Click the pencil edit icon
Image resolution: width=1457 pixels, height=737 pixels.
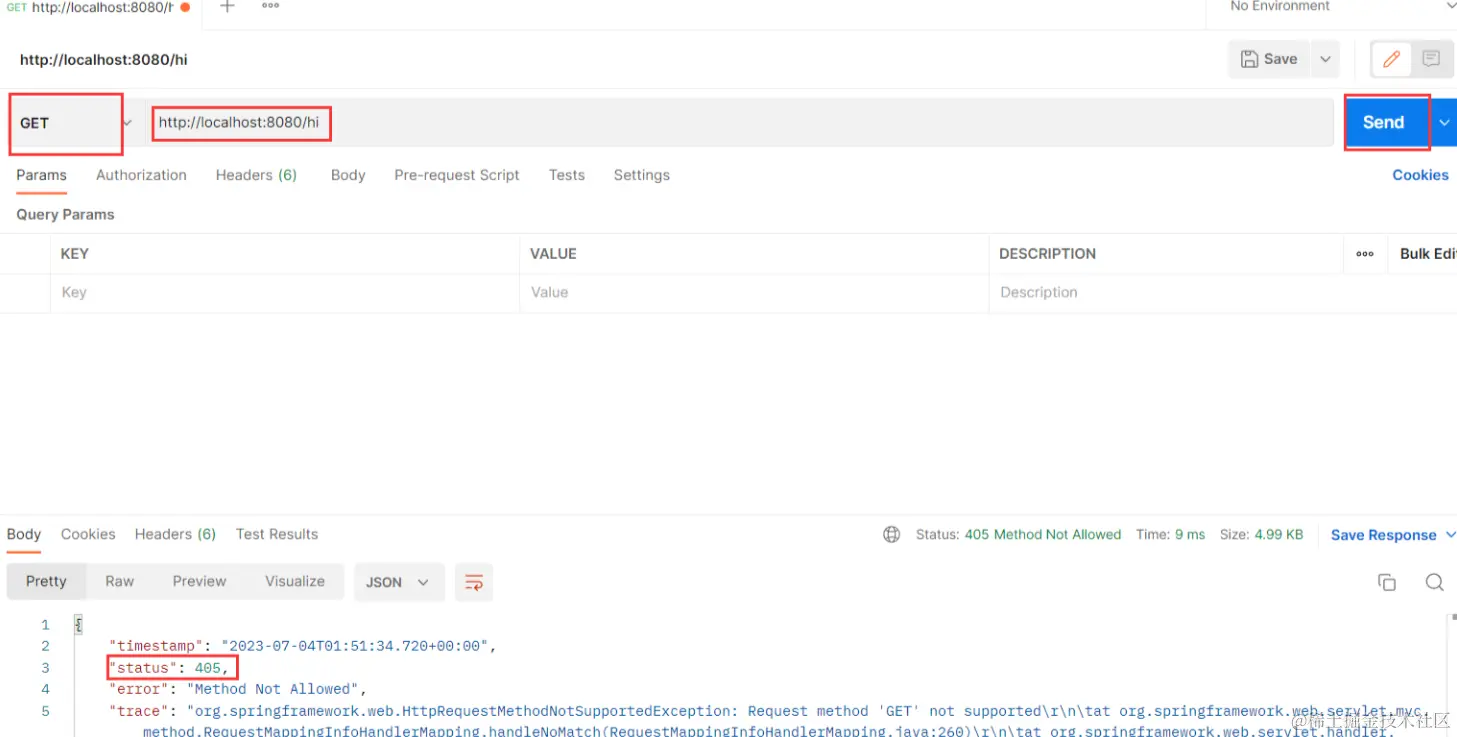tap(1391, 59)
